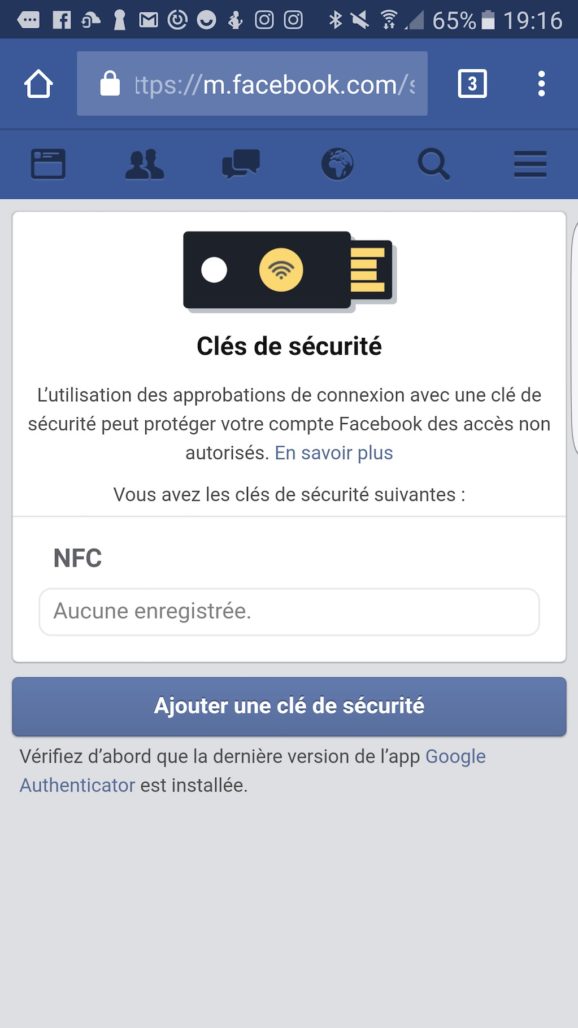Image resolution: width=578 pixels, height=1028 pixels.
Task: Open Facebook messages icon
Action: point(241,164)
